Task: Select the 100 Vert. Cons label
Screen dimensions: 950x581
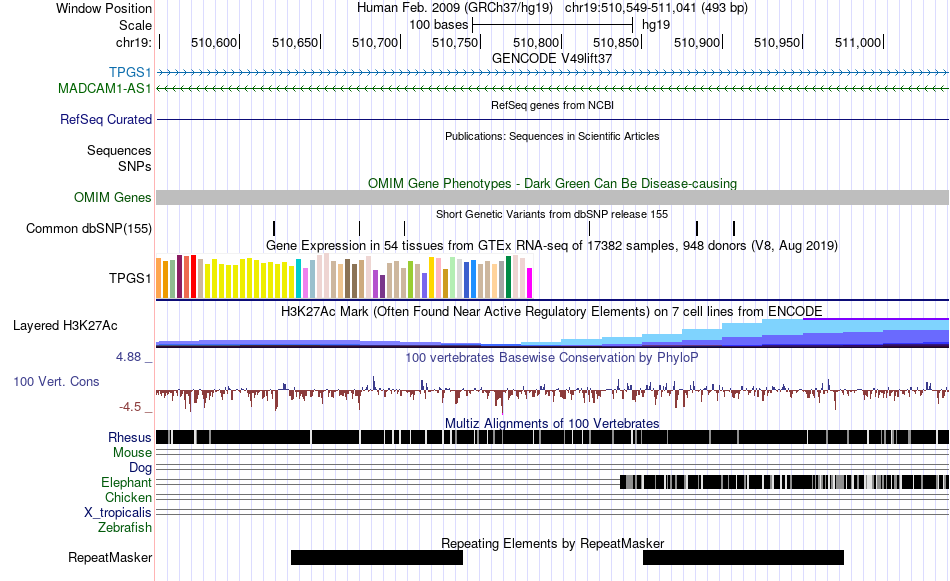Action: point(56,382)
